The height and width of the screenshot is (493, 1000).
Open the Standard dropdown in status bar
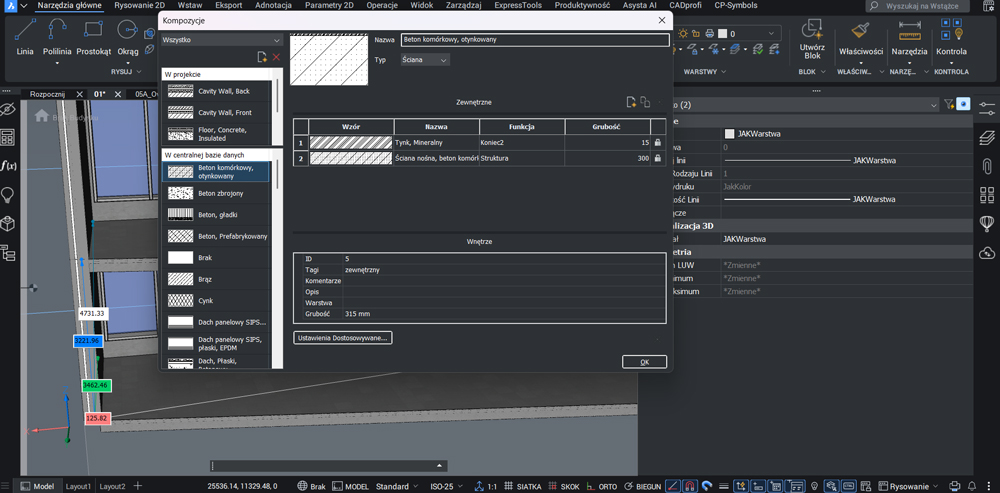tap(397, 487)
